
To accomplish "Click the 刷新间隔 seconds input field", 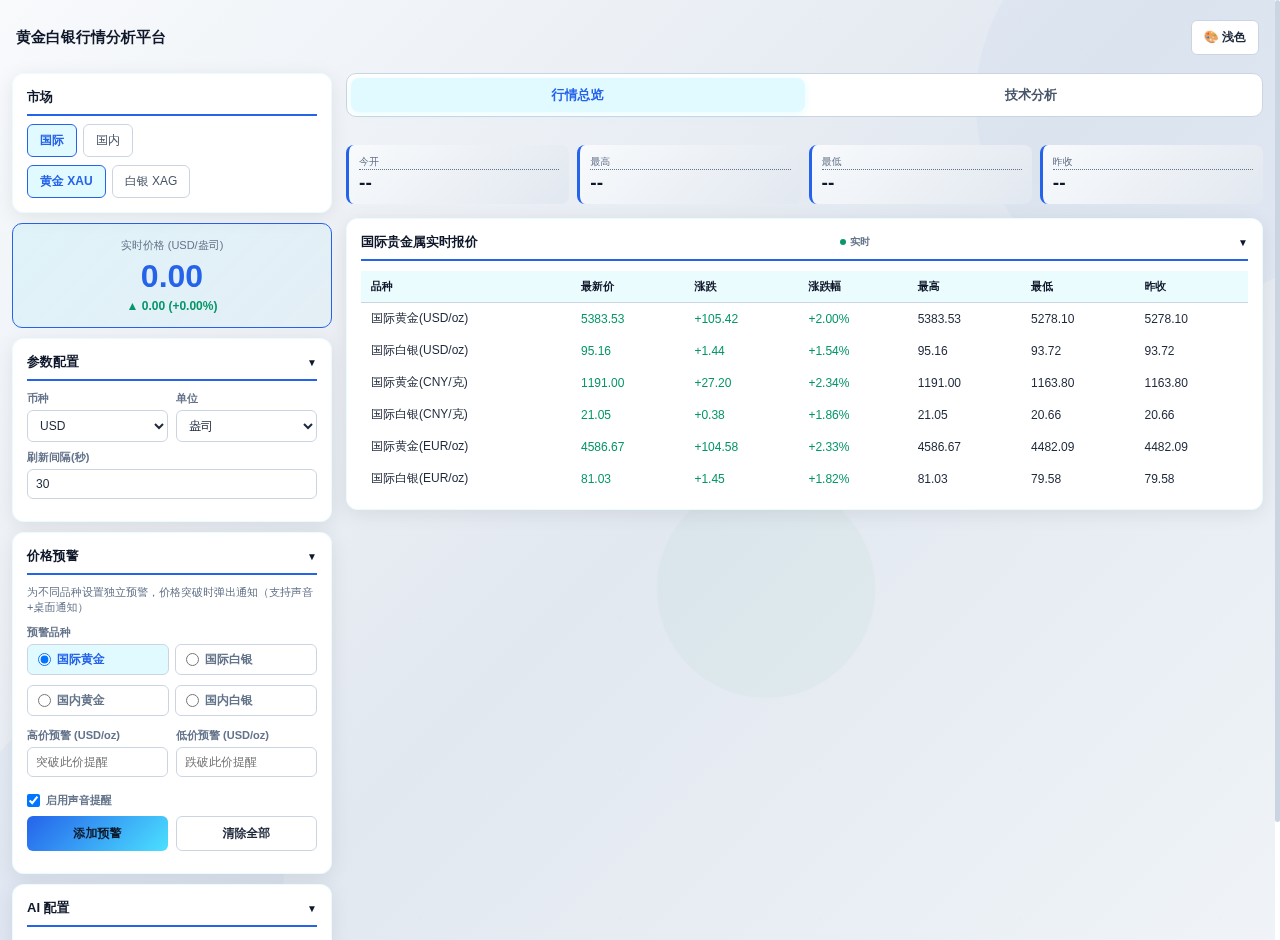I will (x=171, y=484).
